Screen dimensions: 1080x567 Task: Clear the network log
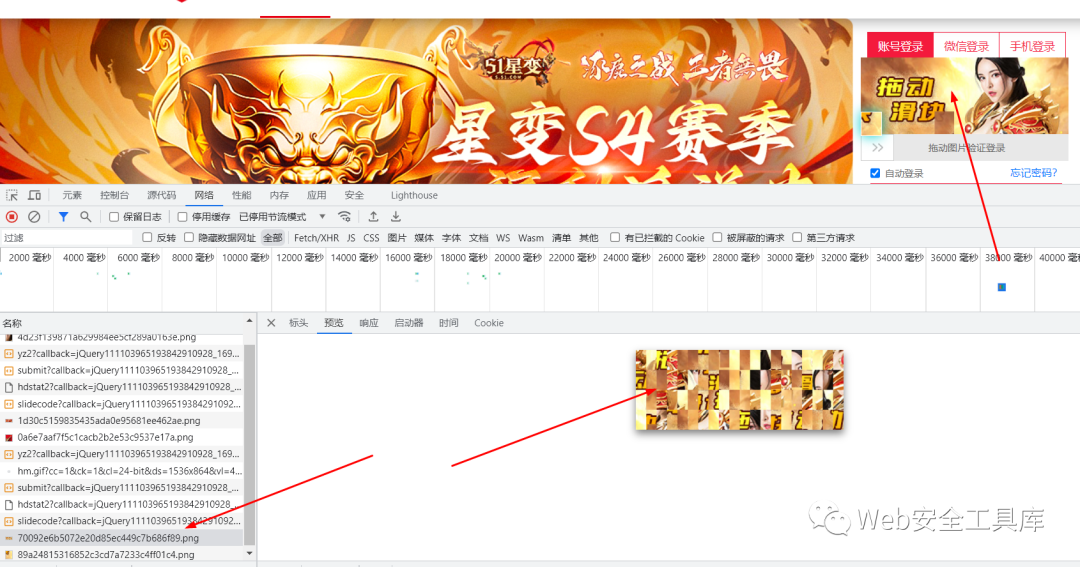(34, 216)
